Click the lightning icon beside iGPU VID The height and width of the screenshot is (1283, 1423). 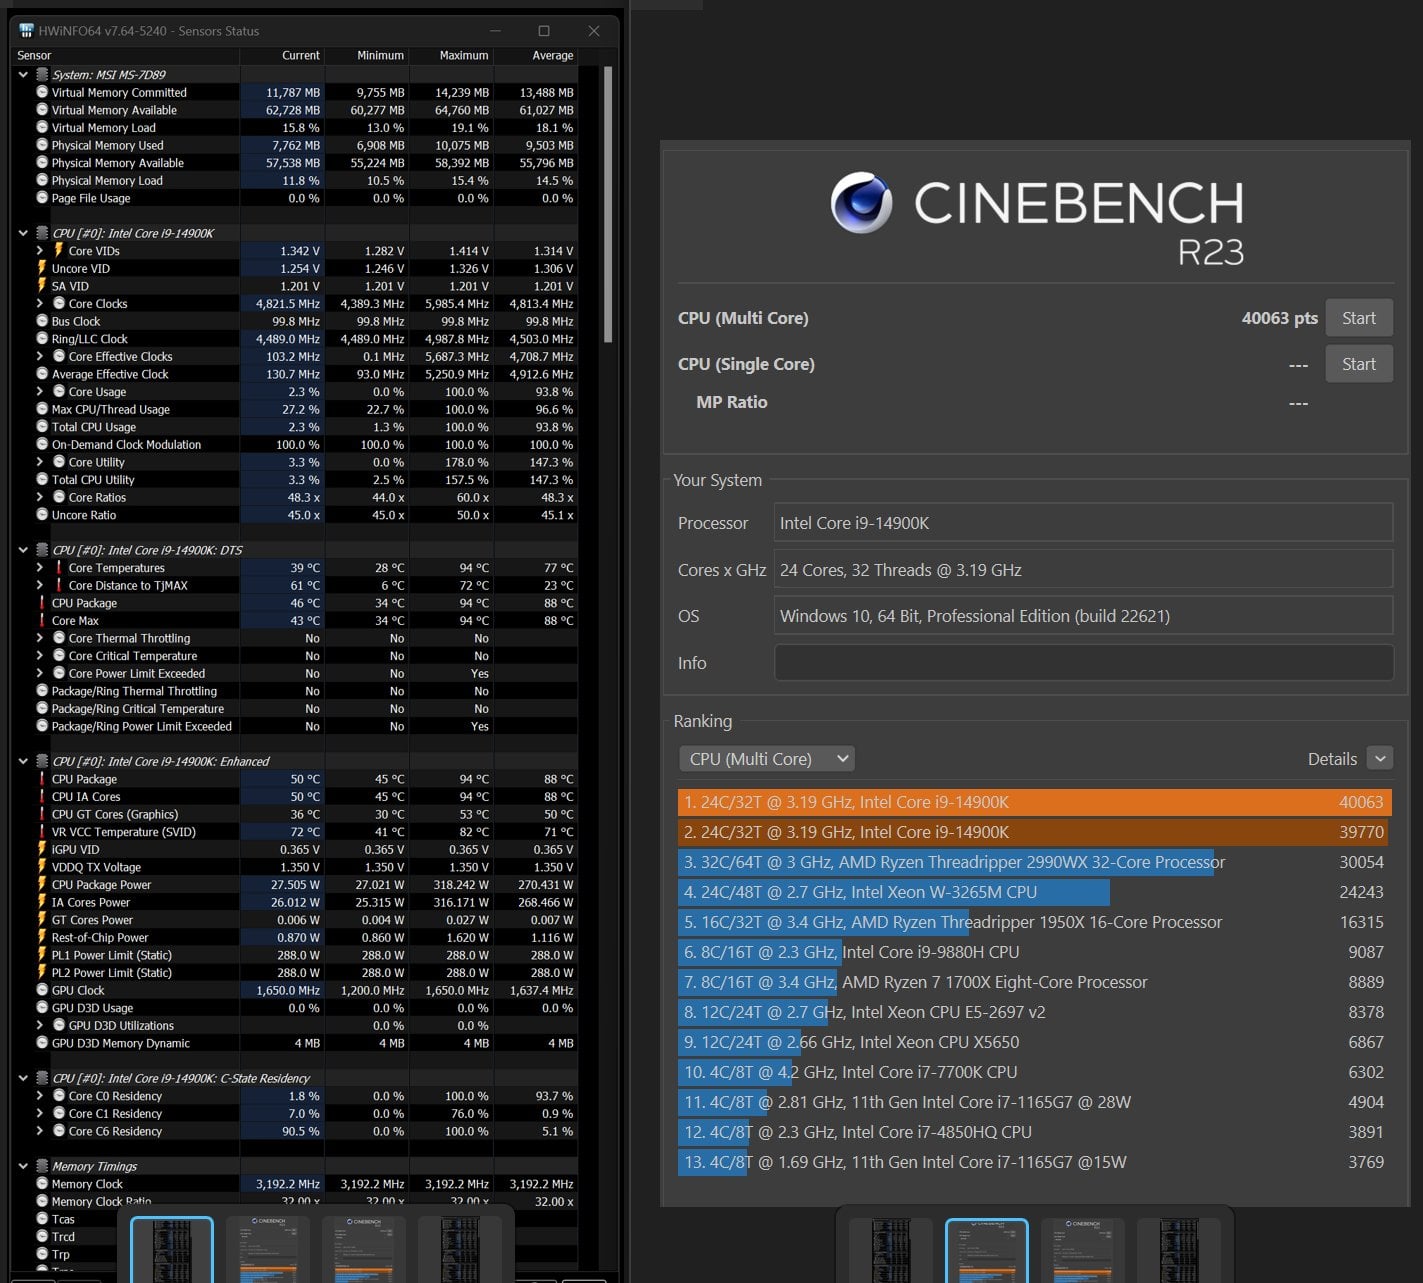(x=42, y=849)
